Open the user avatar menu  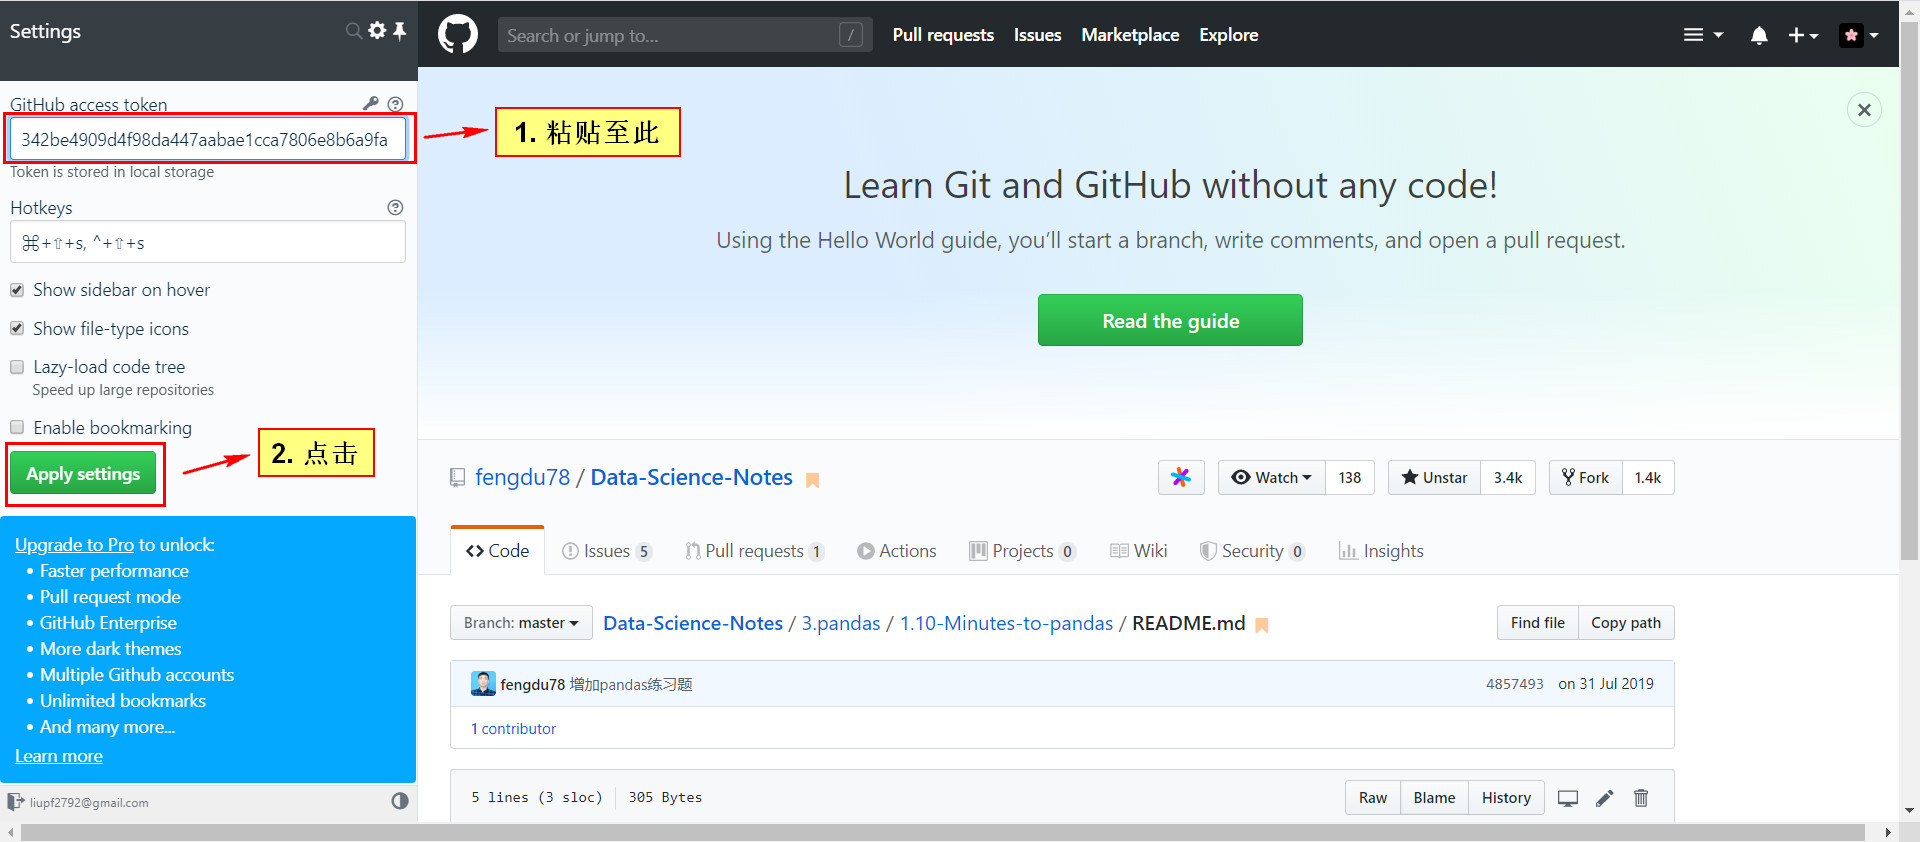(x=1859, y=35)
